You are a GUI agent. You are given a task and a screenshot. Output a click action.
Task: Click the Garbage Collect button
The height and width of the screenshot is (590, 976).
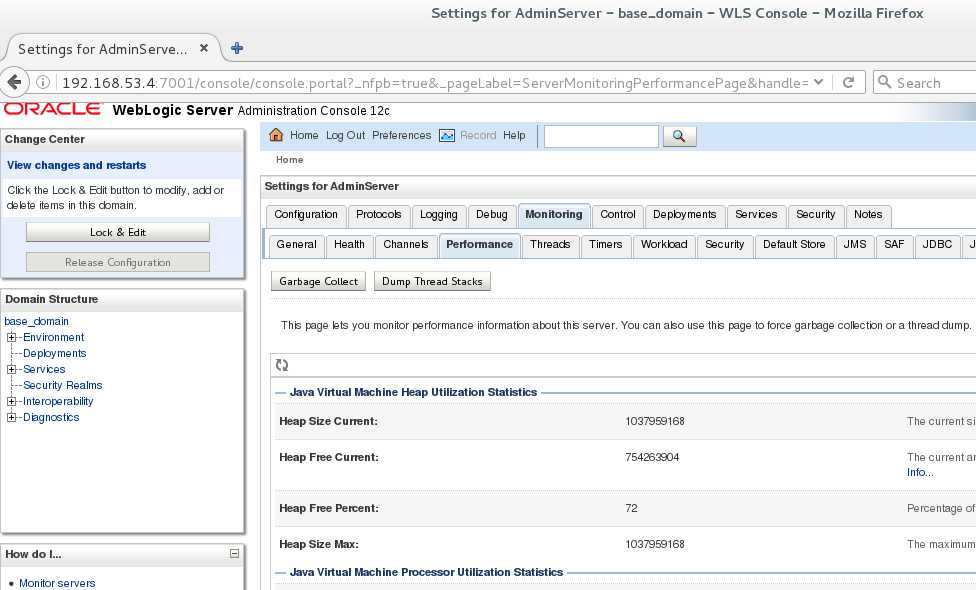[318, 281]
